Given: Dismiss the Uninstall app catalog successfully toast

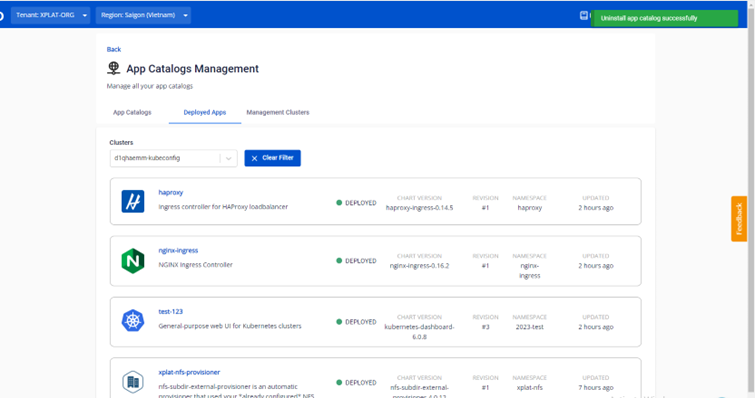Looking at the screenshot, I should 664,18.
